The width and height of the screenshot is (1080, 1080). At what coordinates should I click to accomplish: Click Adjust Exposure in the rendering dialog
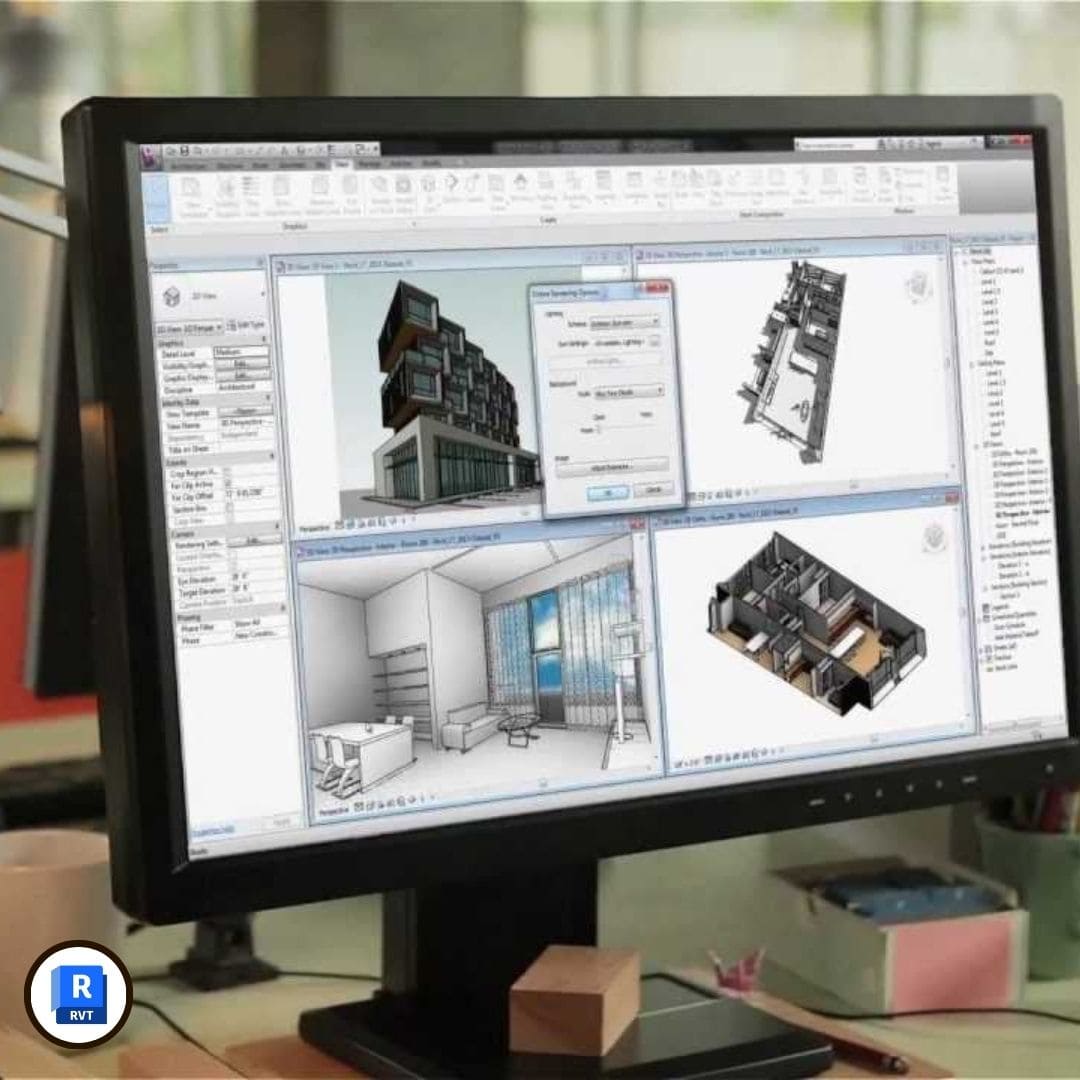612,467
